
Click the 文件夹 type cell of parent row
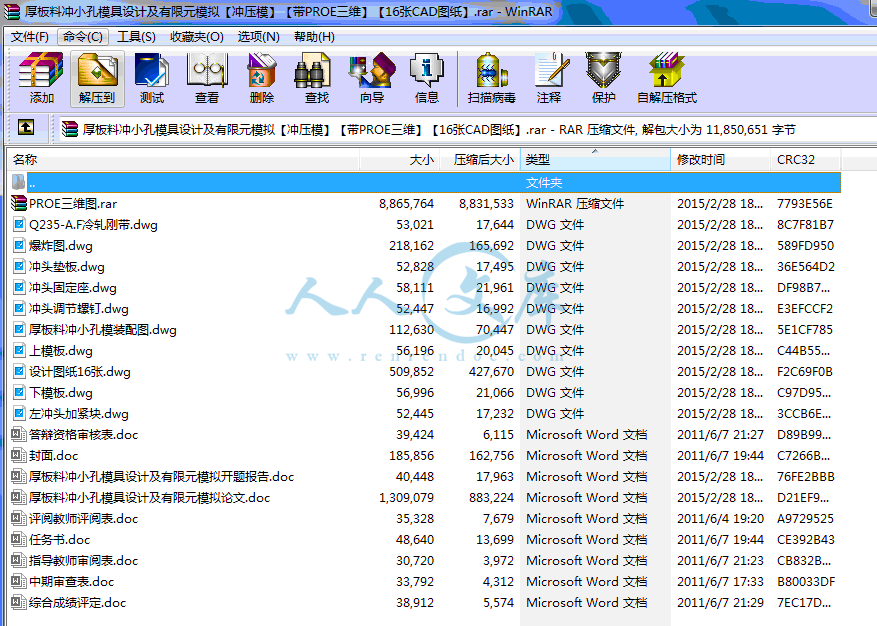point(544,182)
